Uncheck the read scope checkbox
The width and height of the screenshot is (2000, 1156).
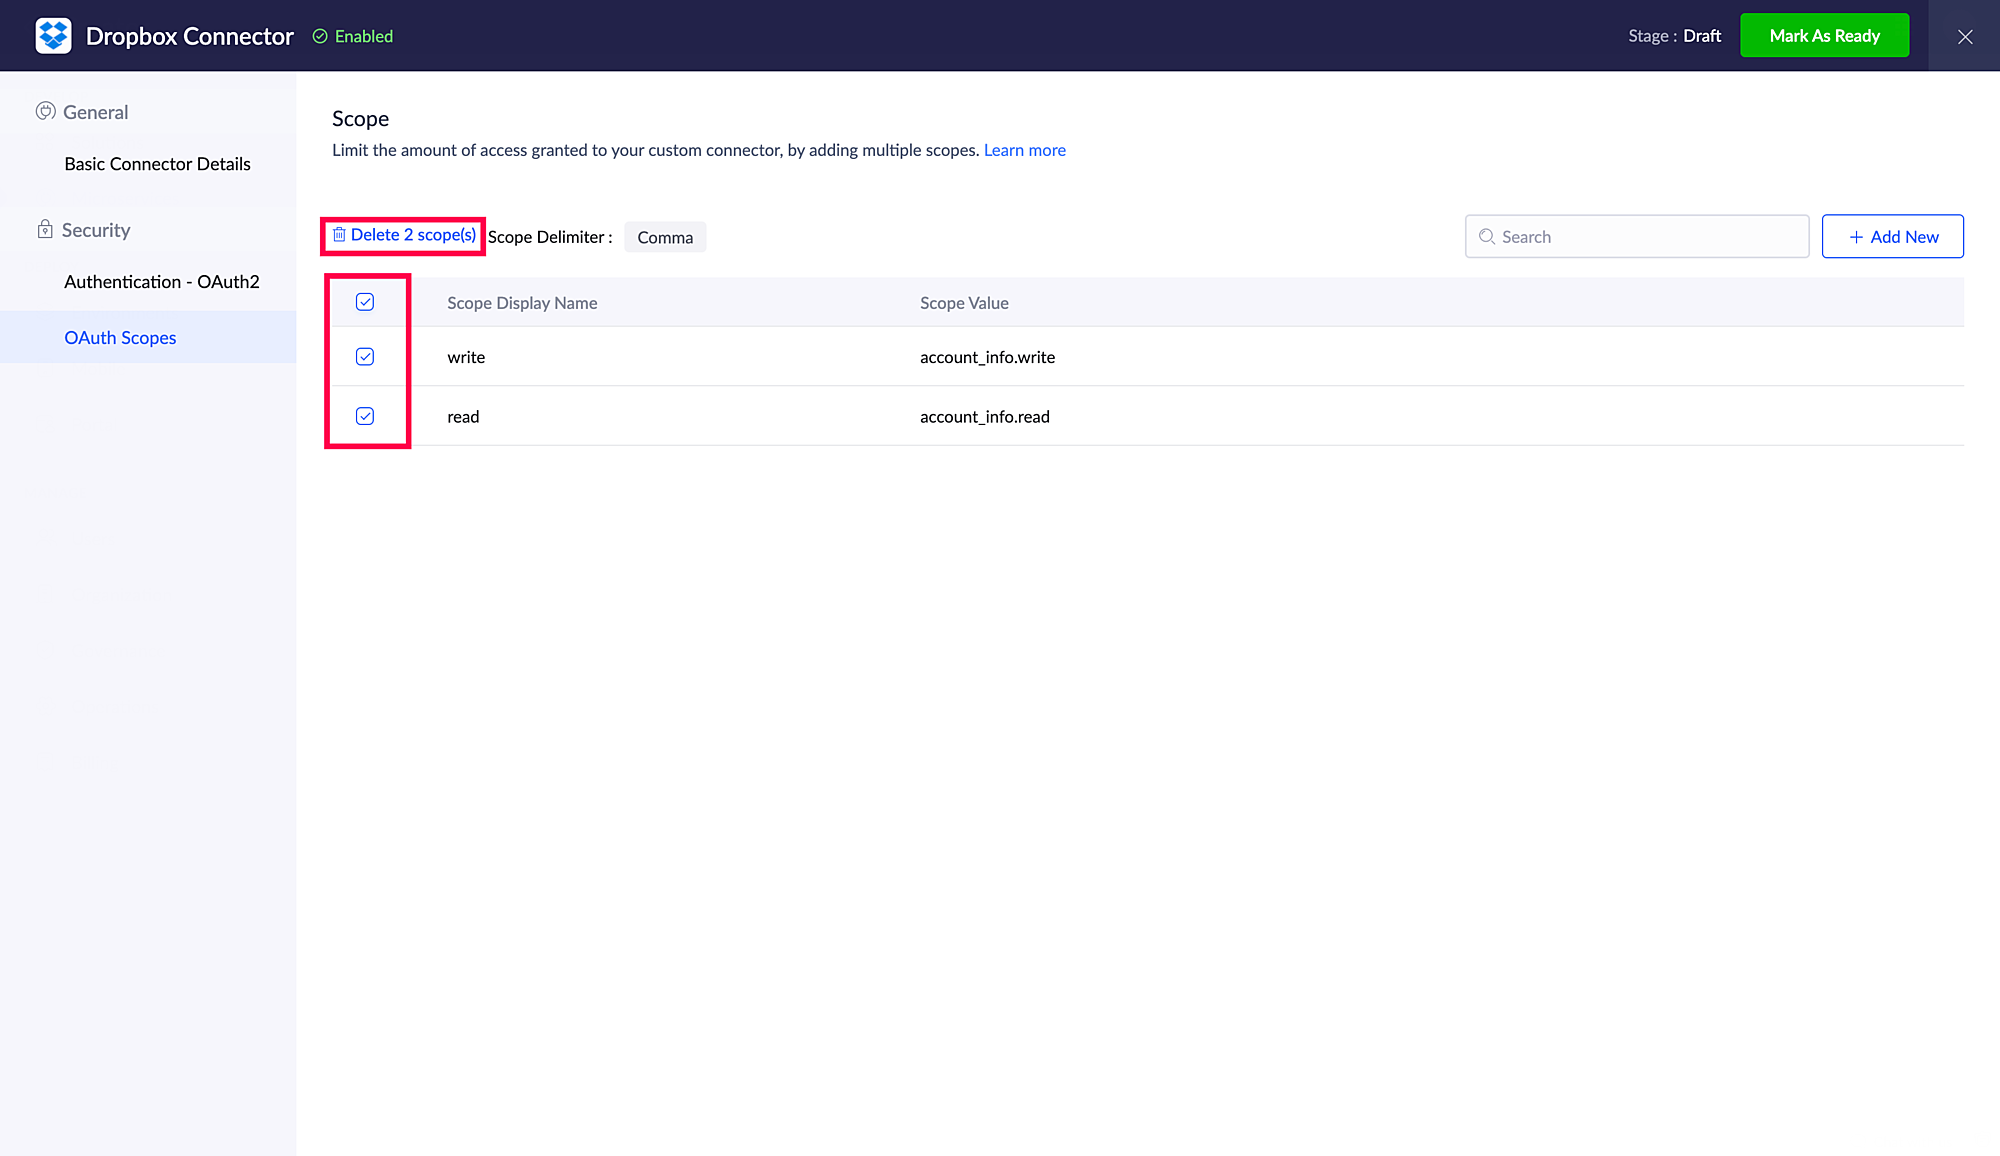coord(365,416)
